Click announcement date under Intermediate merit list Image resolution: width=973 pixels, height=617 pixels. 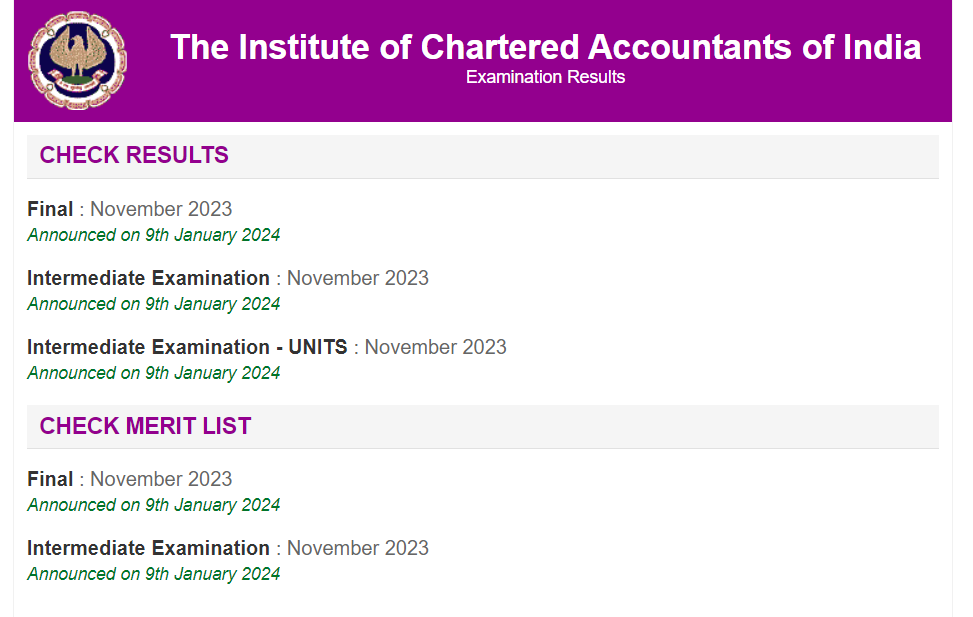[x=153, y=574]
